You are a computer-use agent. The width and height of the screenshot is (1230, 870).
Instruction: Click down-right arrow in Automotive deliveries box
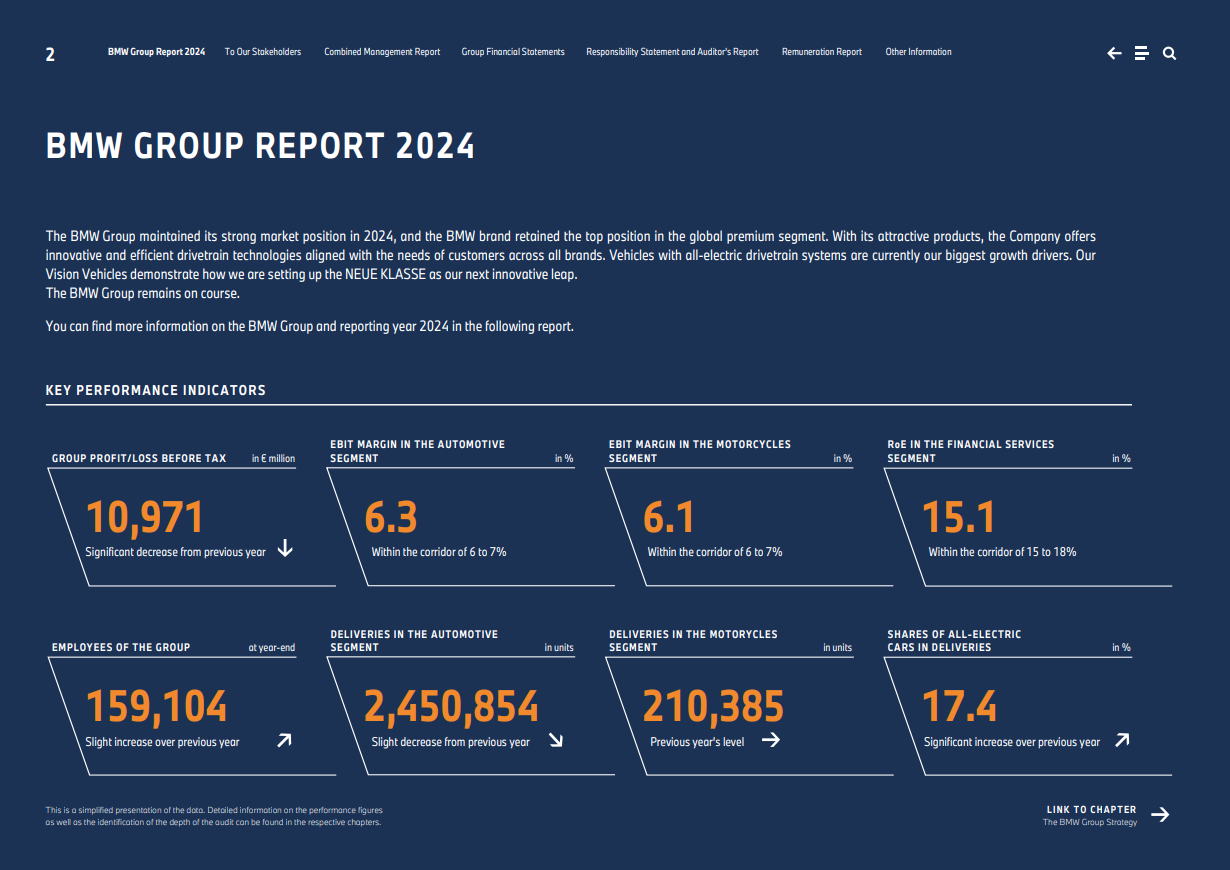[x=555, y=741]
